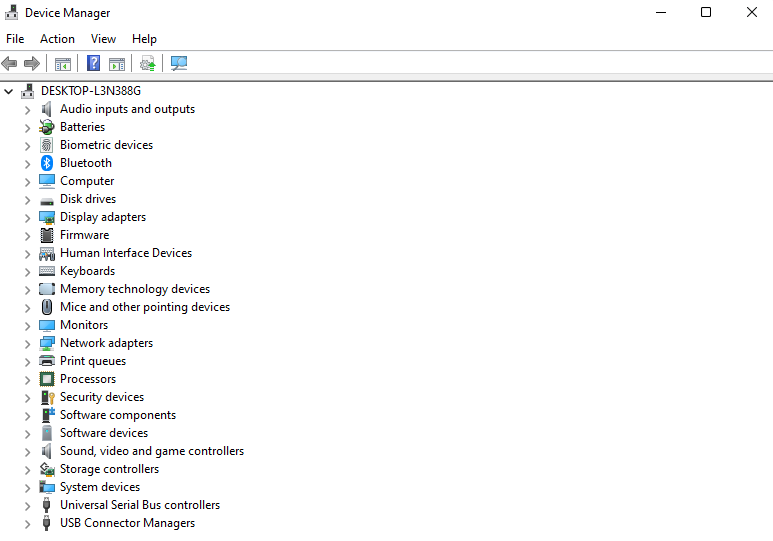This screenshot has width=773, height=541.
Task: Select the 'Security devices' label
Action: pos(102,397)
